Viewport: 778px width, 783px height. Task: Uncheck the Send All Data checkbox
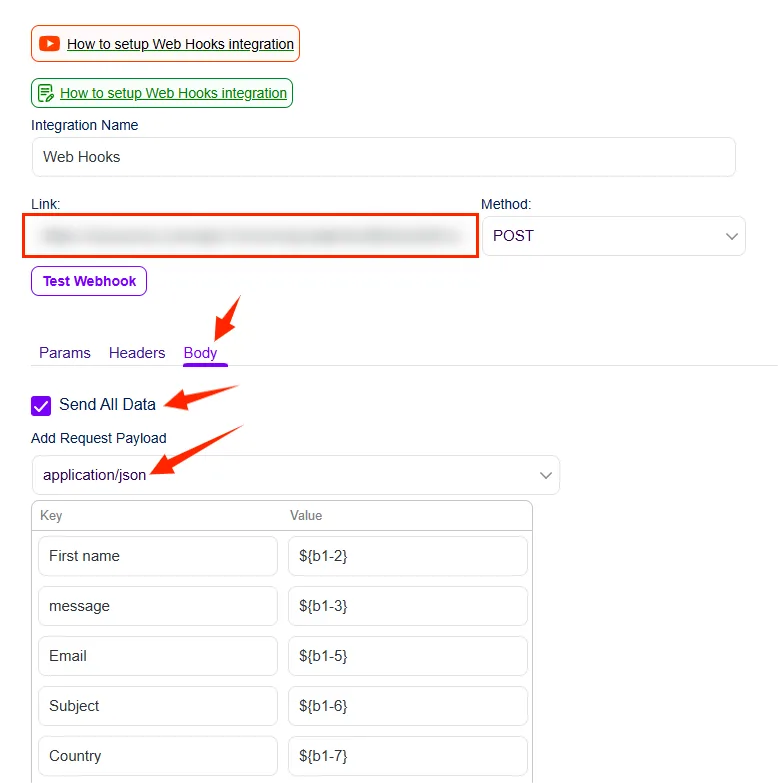pyautogui.click(x=41, y=405)
